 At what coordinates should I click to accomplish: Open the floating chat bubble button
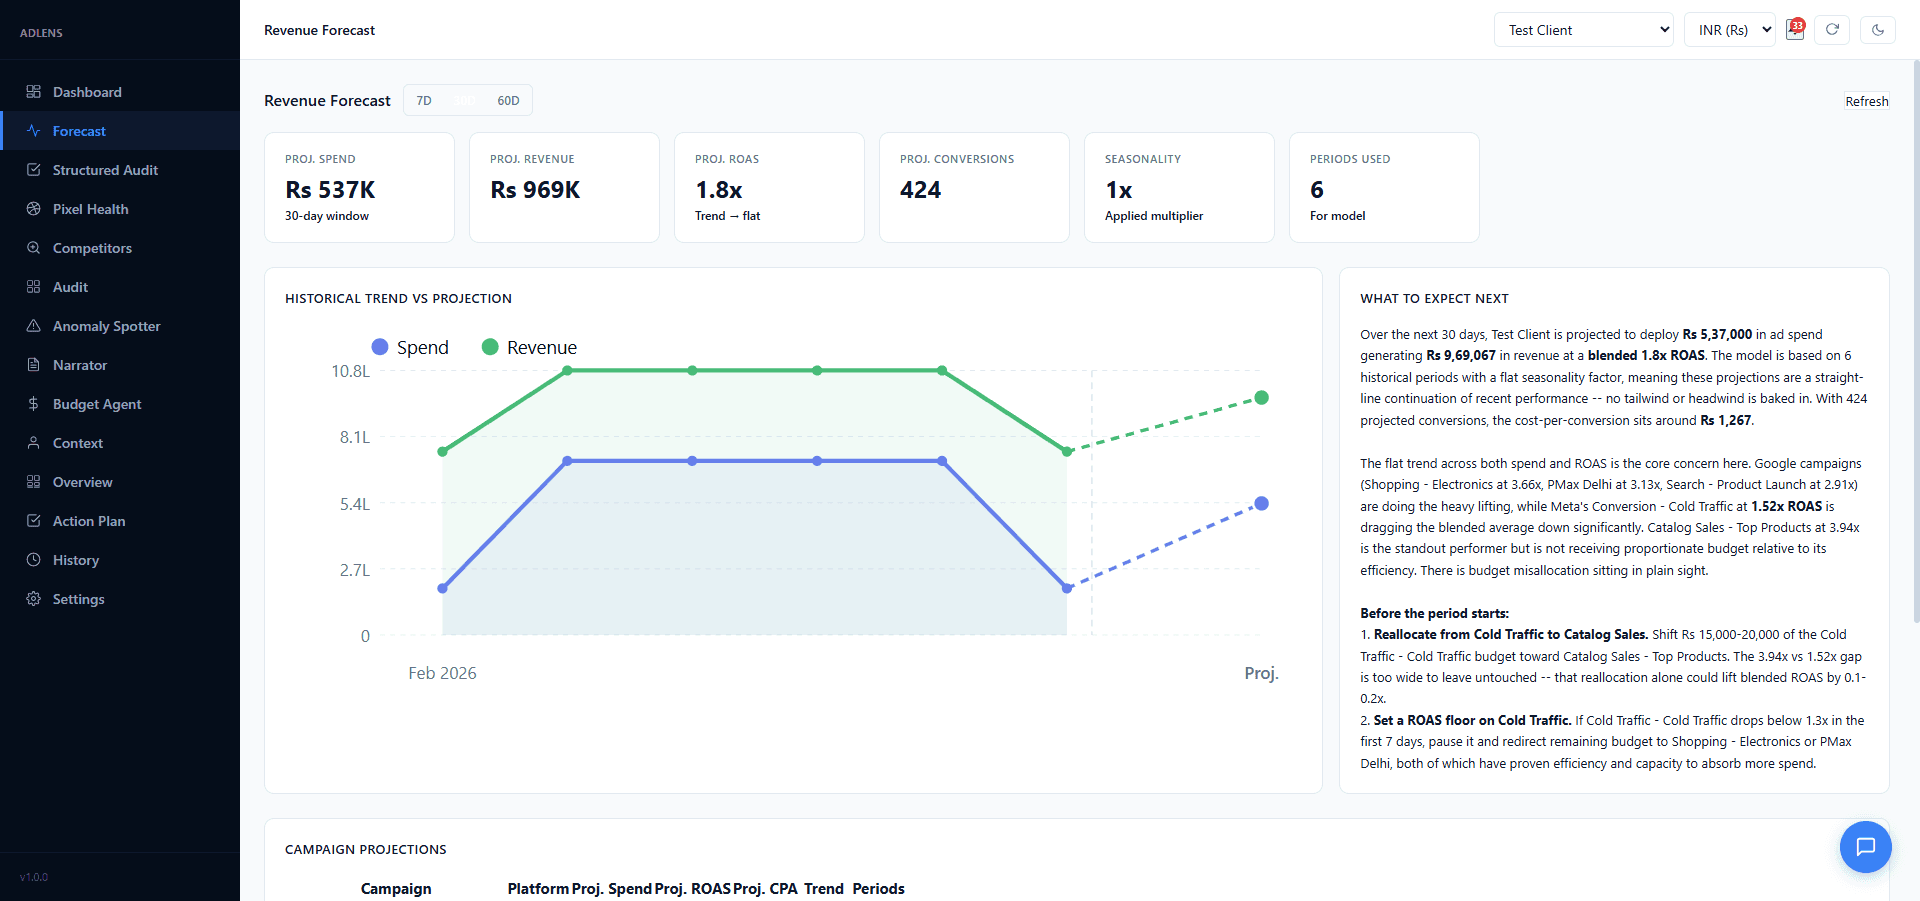pos(1866,847)
